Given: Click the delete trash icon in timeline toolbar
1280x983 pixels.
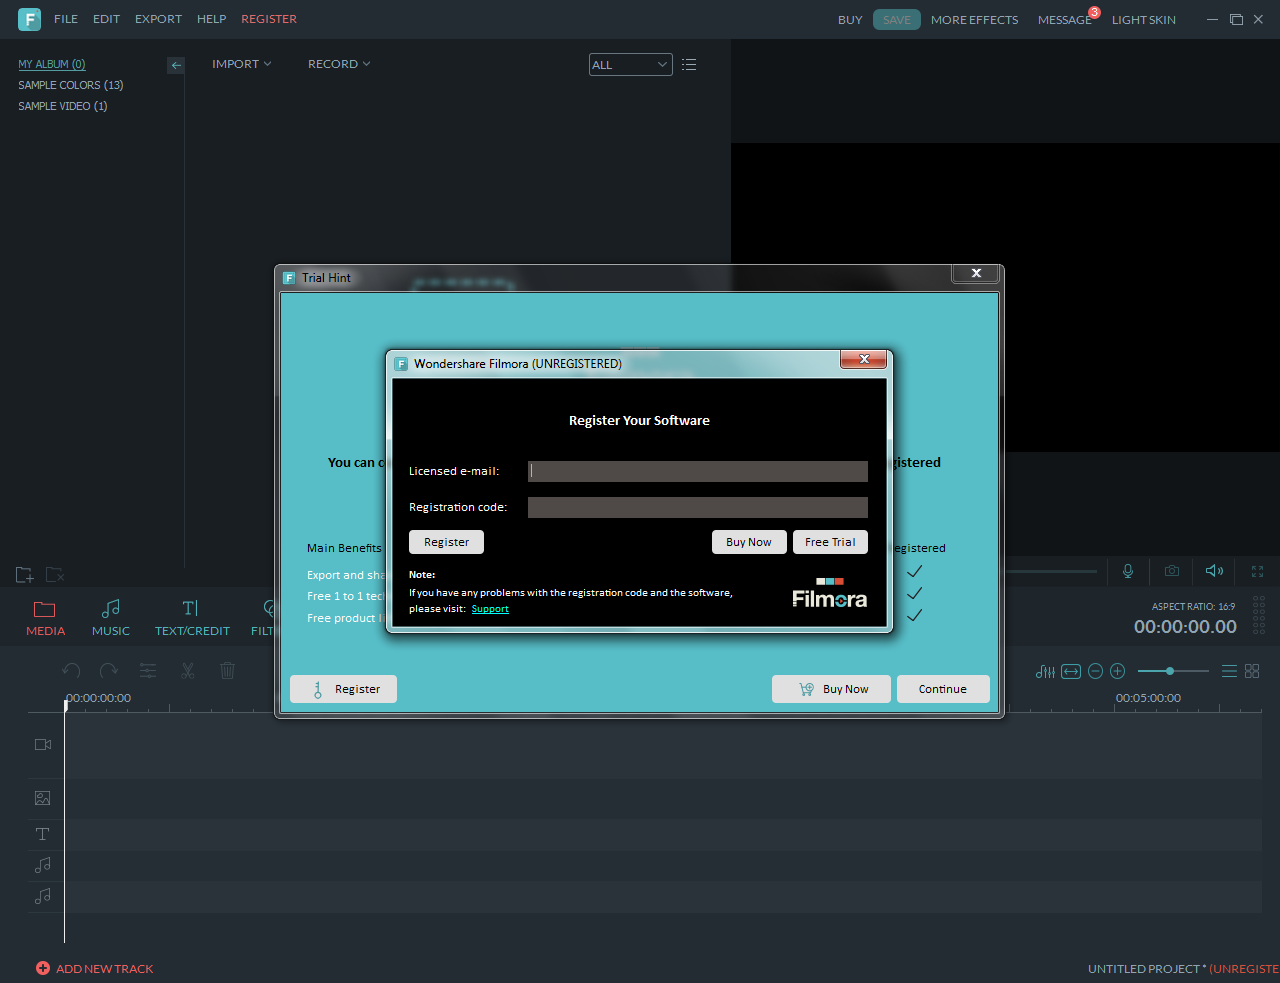Looking at the screenshot, I should 227,670.
